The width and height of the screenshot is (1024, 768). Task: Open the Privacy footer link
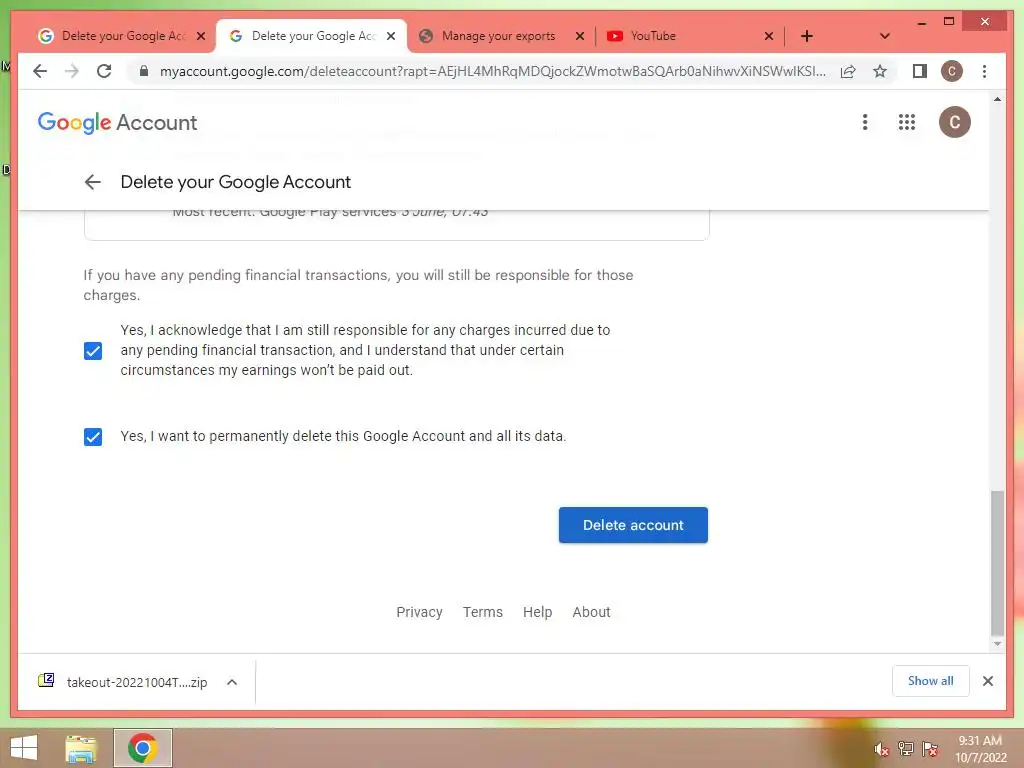(x=419, y=612)
